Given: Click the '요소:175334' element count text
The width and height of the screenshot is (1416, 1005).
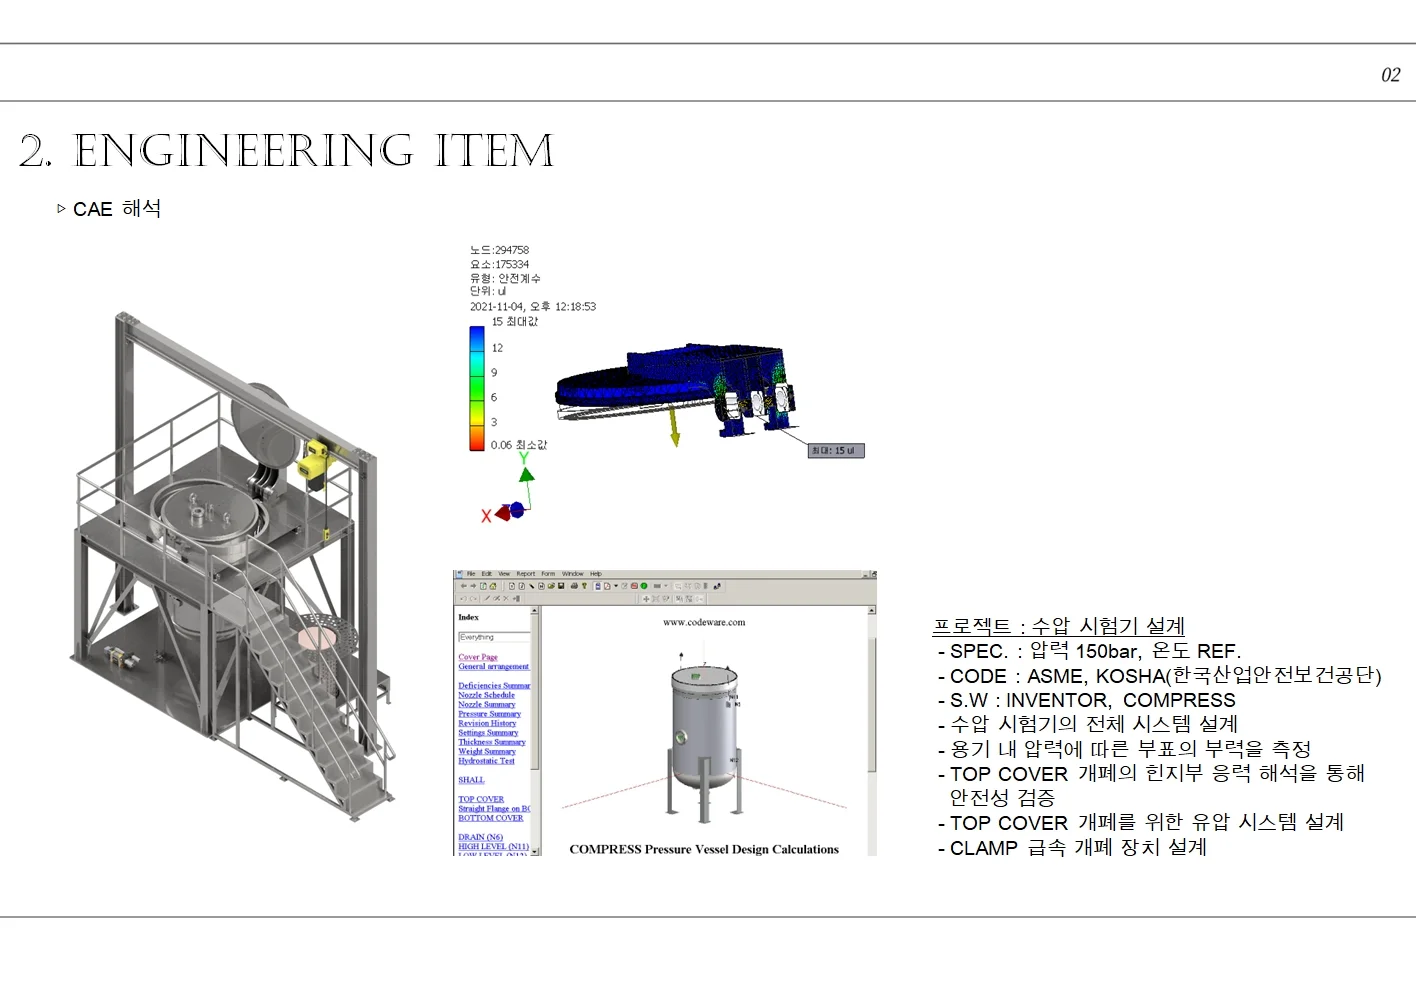Looking at the screenshot, I should pyautogui.click(x=500, y=264).
